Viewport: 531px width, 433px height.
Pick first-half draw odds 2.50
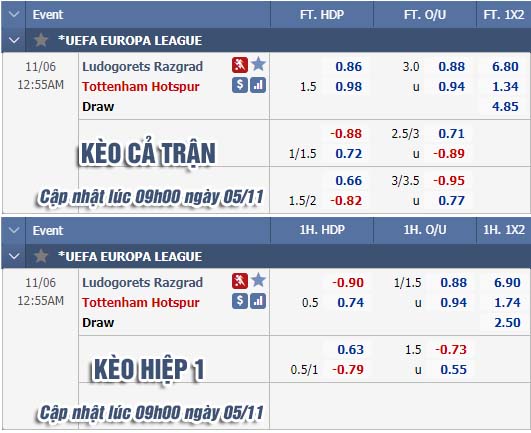pyautogui.click(x=507, y=322)
